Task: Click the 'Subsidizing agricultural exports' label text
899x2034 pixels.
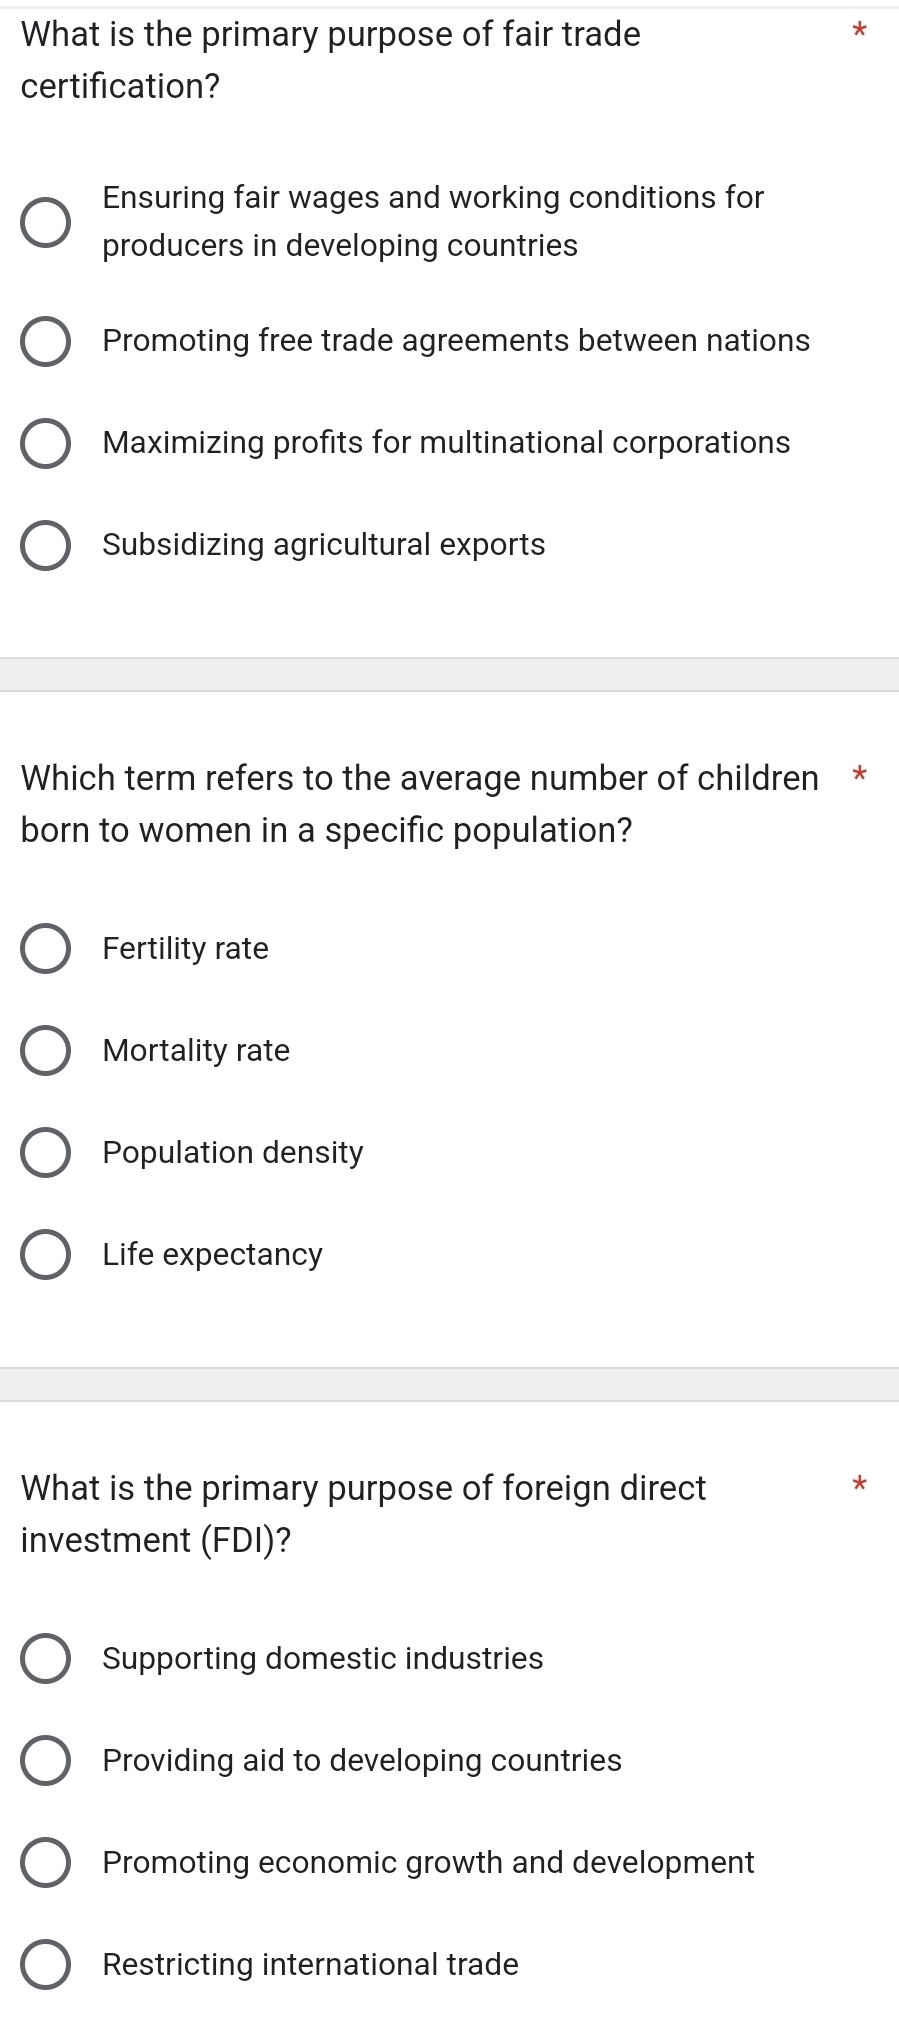Action: (324, 545)
